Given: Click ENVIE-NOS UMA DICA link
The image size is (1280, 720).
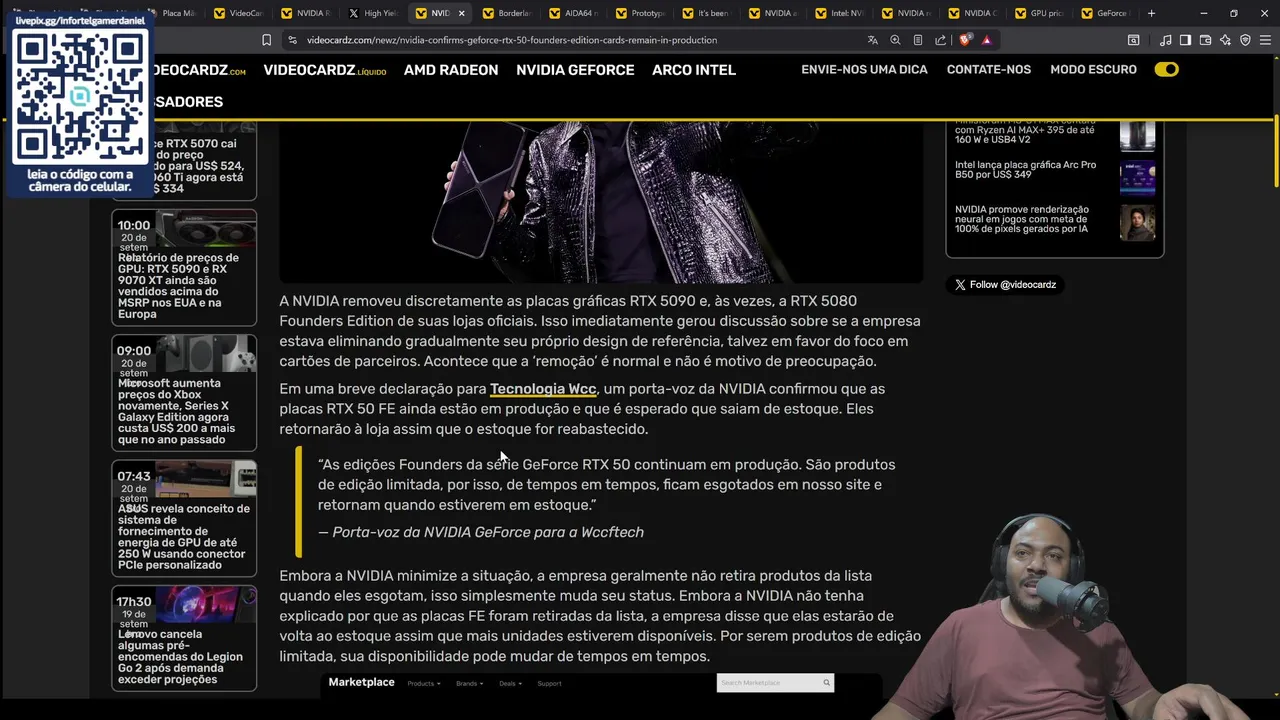Looking at the screenshot, I should pos(864,70).
